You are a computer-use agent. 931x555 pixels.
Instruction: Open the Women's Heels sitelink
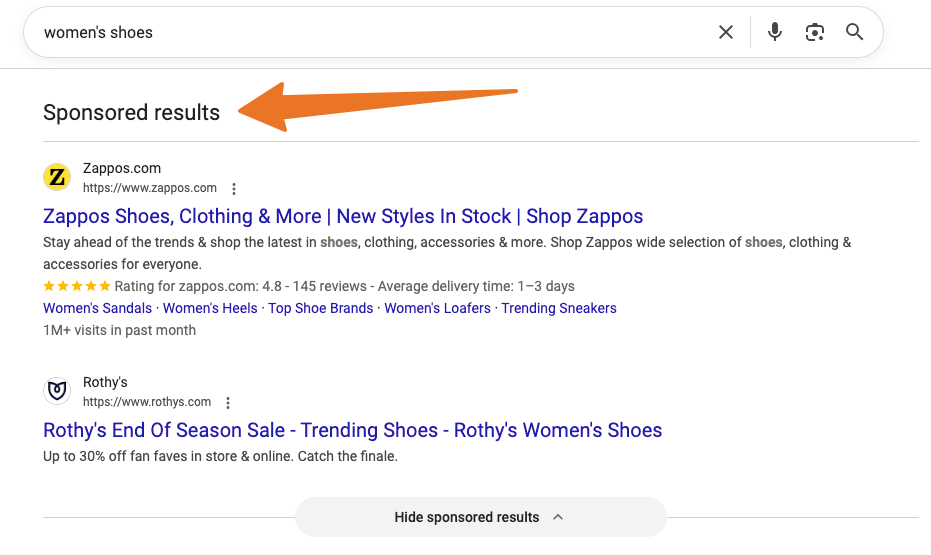point(210,308)
